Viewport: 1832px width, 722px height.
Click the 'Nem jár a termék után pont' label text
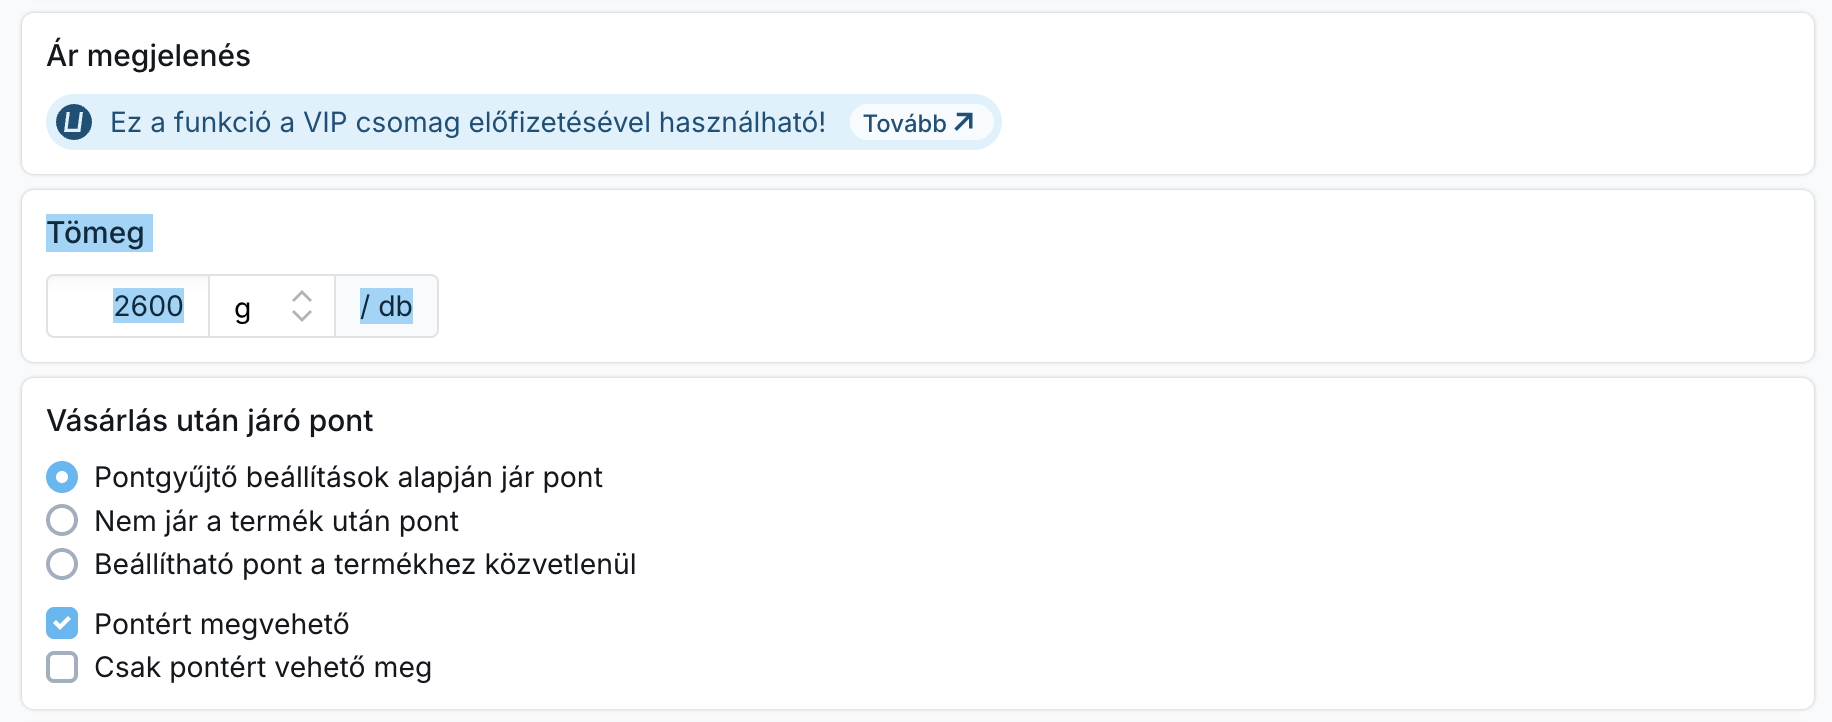tap(276, 521)
